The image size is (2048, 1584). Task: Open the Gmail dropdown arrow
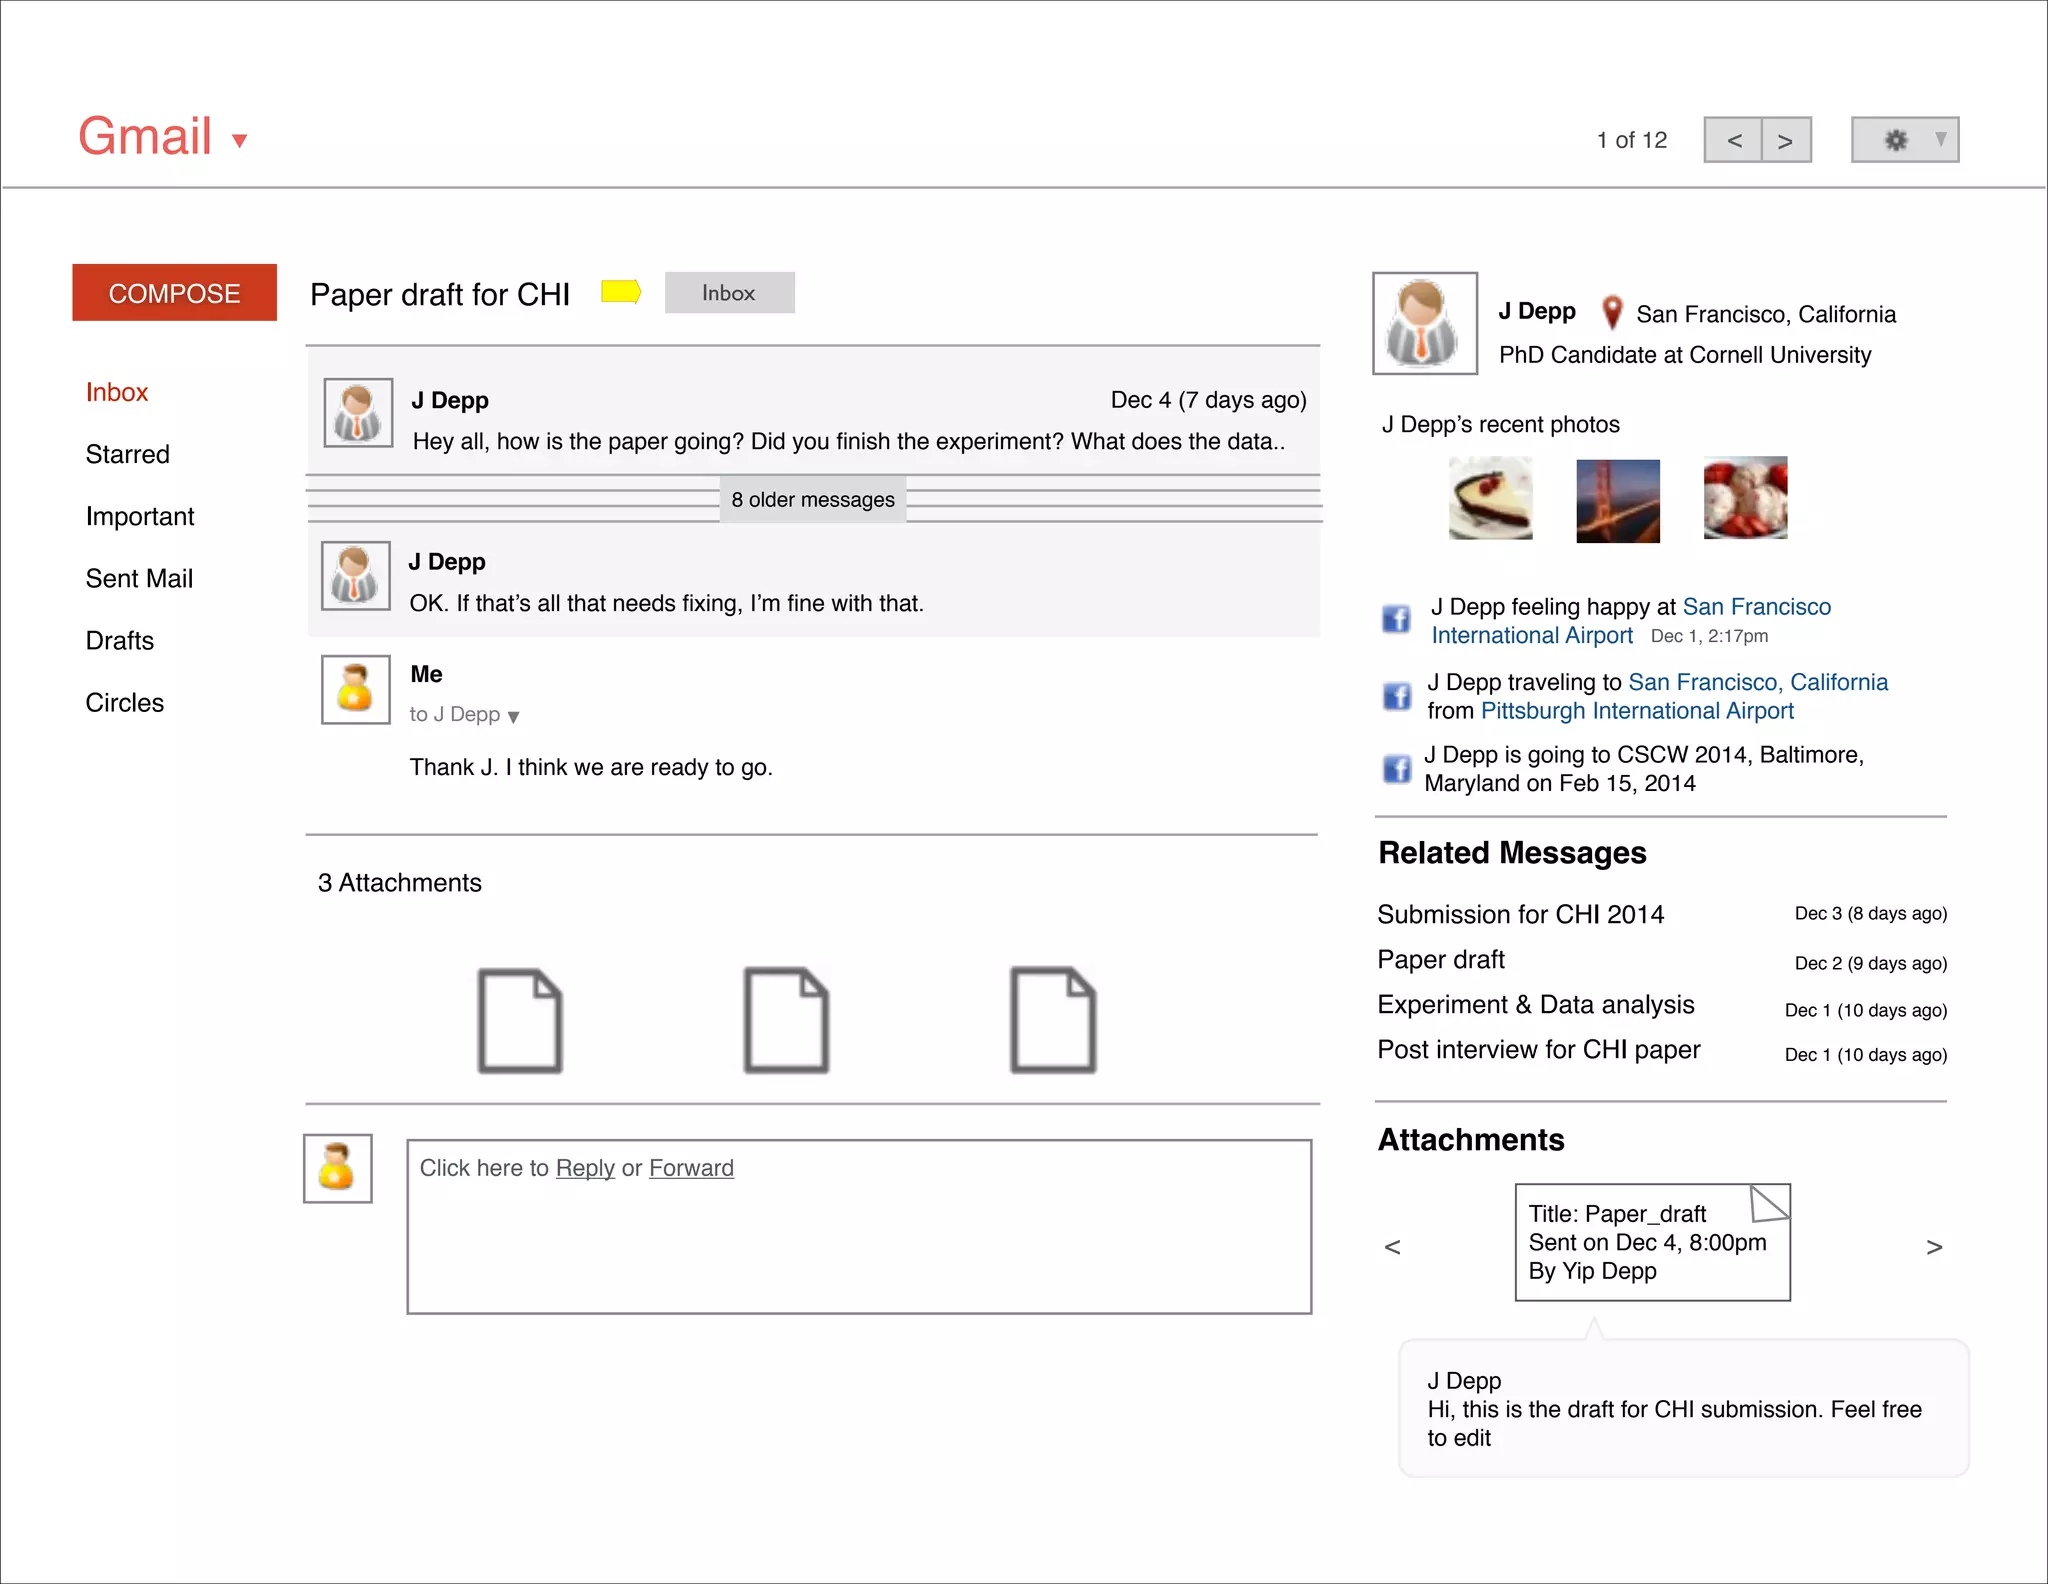[x=239, y=141]
